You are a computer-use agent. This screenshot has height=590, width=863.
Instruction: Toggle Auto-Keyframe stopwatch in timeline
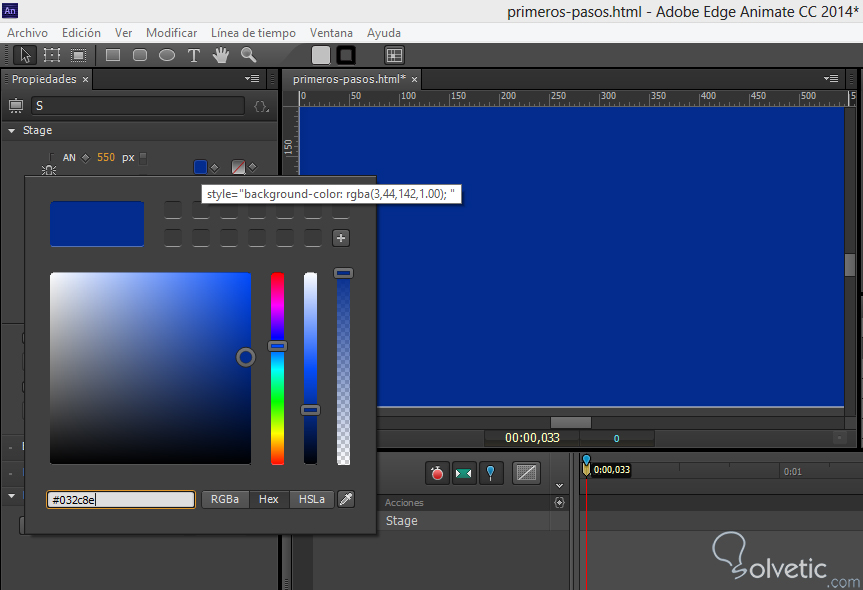(437, 473)
